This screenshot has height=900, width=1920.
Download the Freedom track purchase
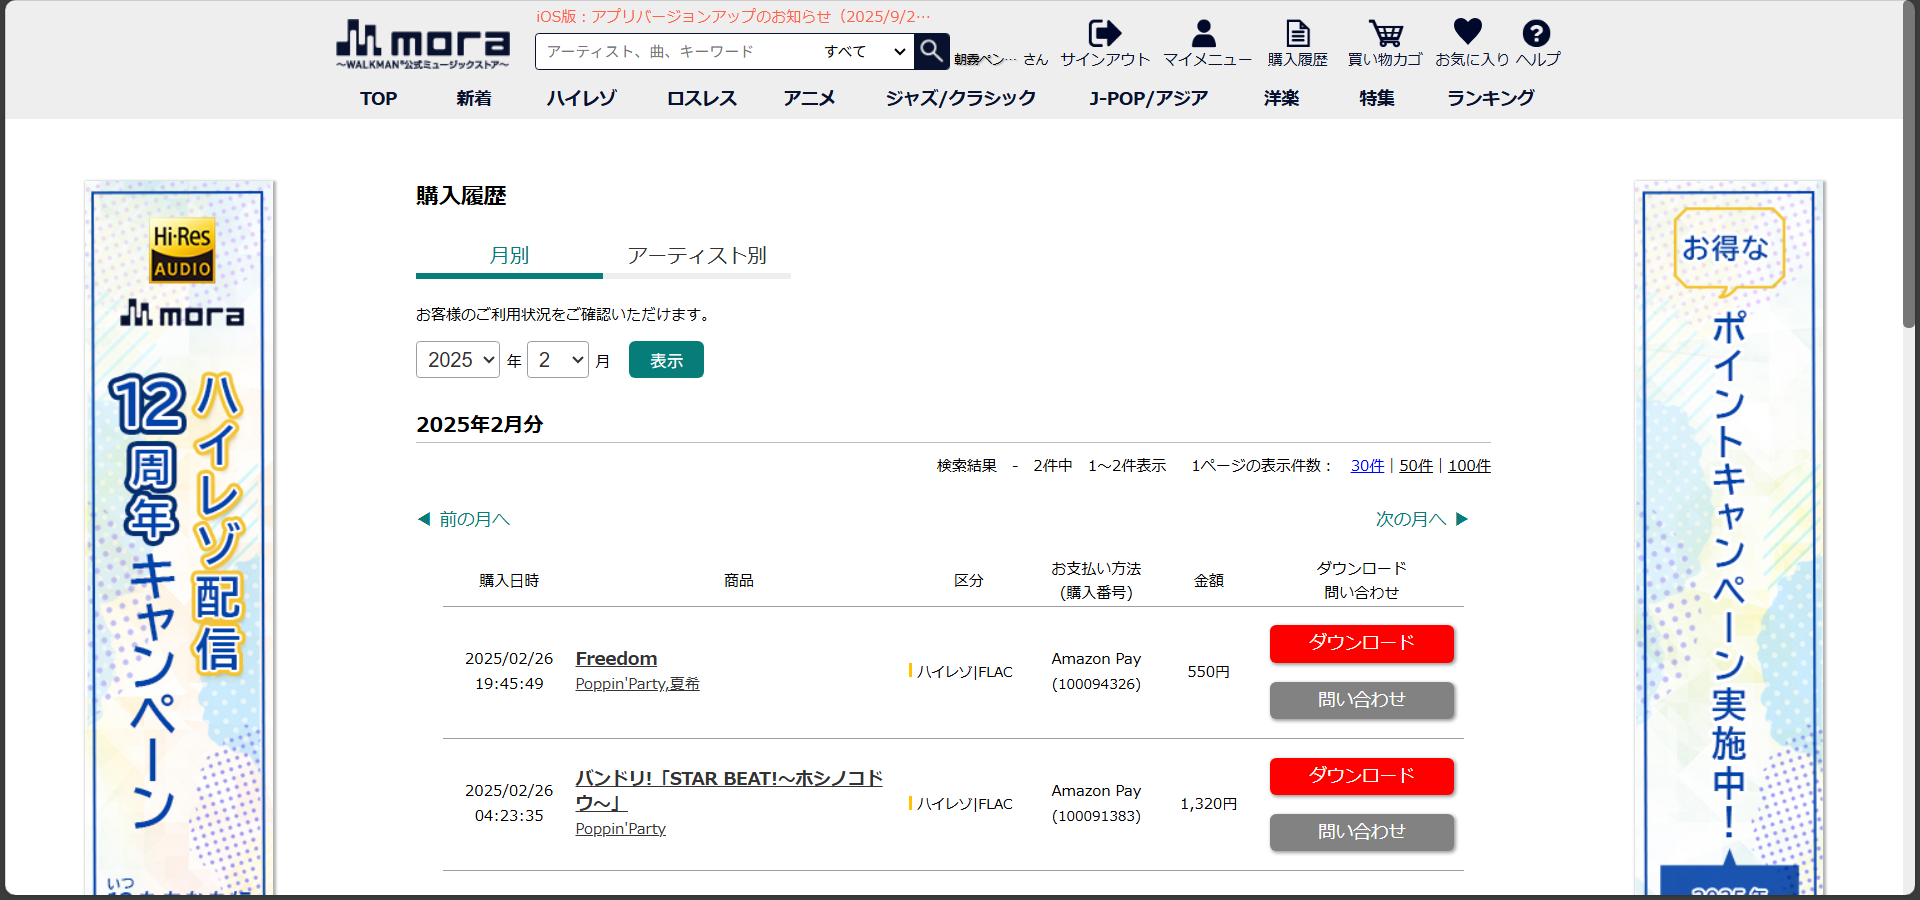coord(1361,643)
